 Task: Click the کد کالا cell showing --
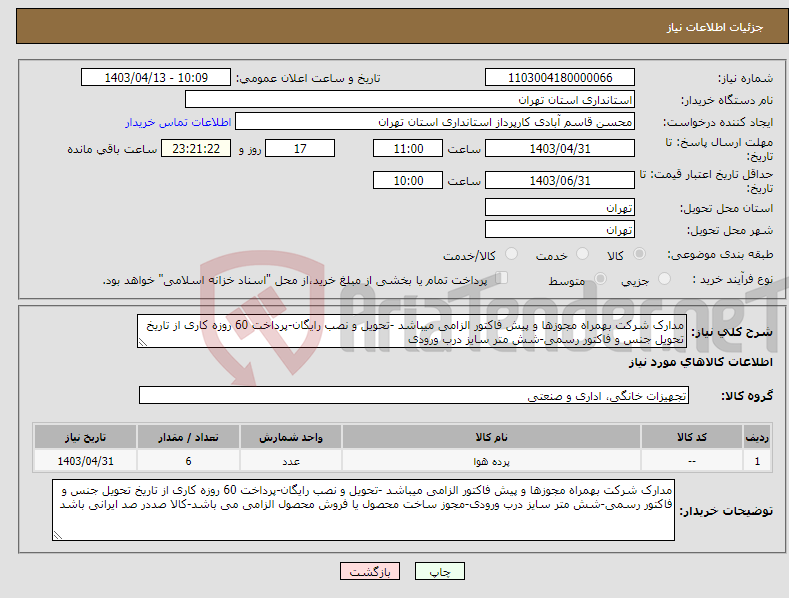click(692, 461)
